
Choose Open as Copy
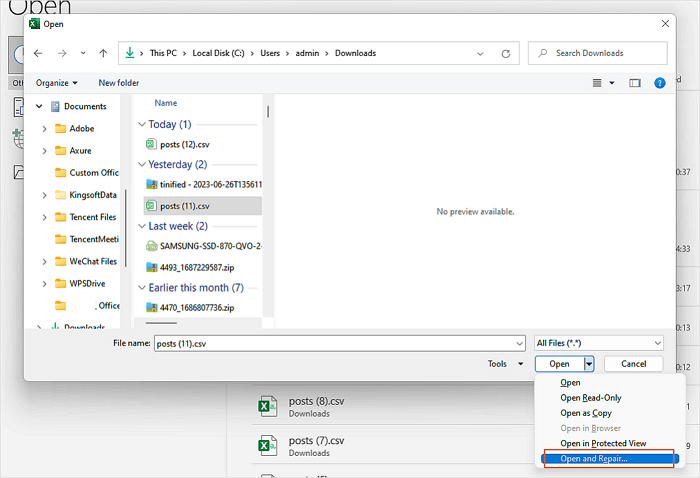(586, 413)
